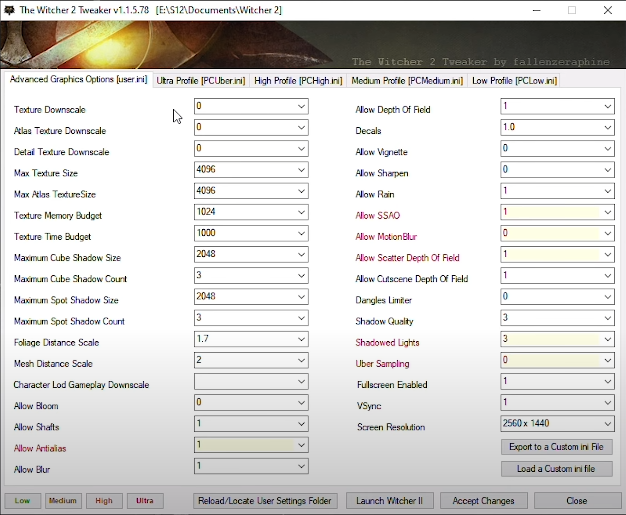Apply the Medium preset button
626x515 pixels.
point(63,501)
